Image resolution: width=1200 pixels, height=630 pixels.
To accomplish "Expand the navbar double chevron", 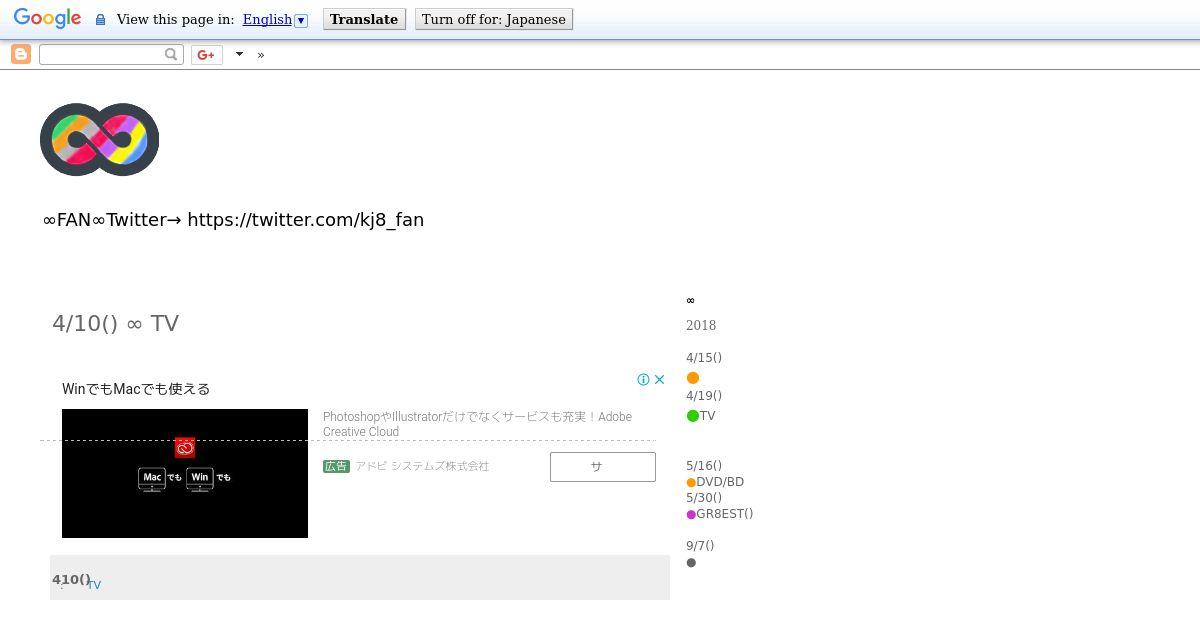I will point(261,55).
